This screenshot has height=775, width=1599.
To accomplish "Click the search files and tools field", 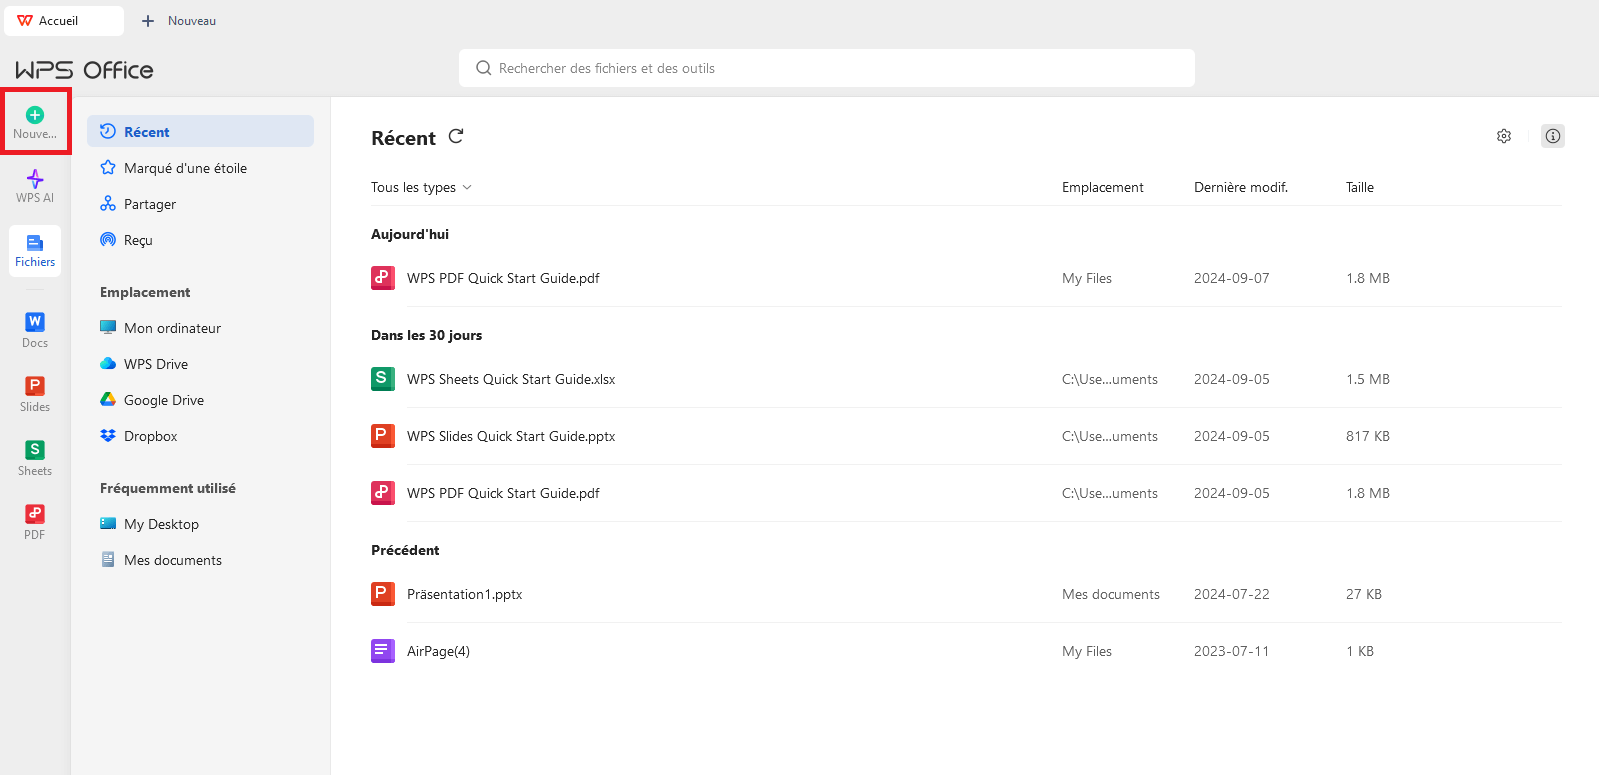I will click(826, 68).
